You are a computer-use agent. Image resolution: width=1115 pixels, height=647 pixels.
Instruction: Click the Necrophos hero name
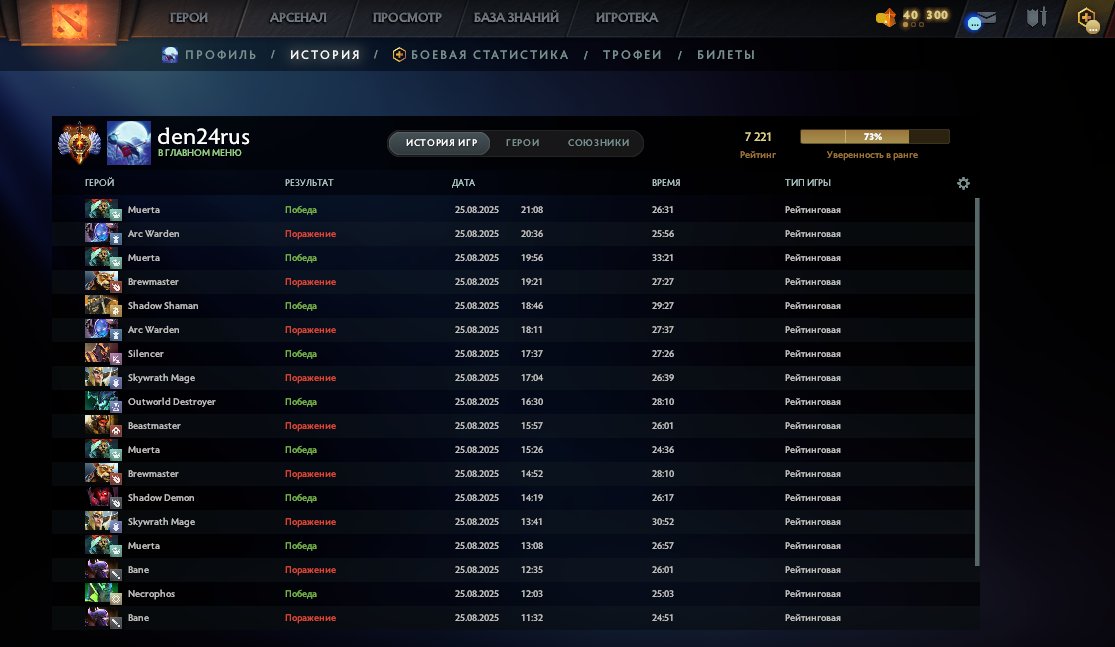click(x=151, y=594)
